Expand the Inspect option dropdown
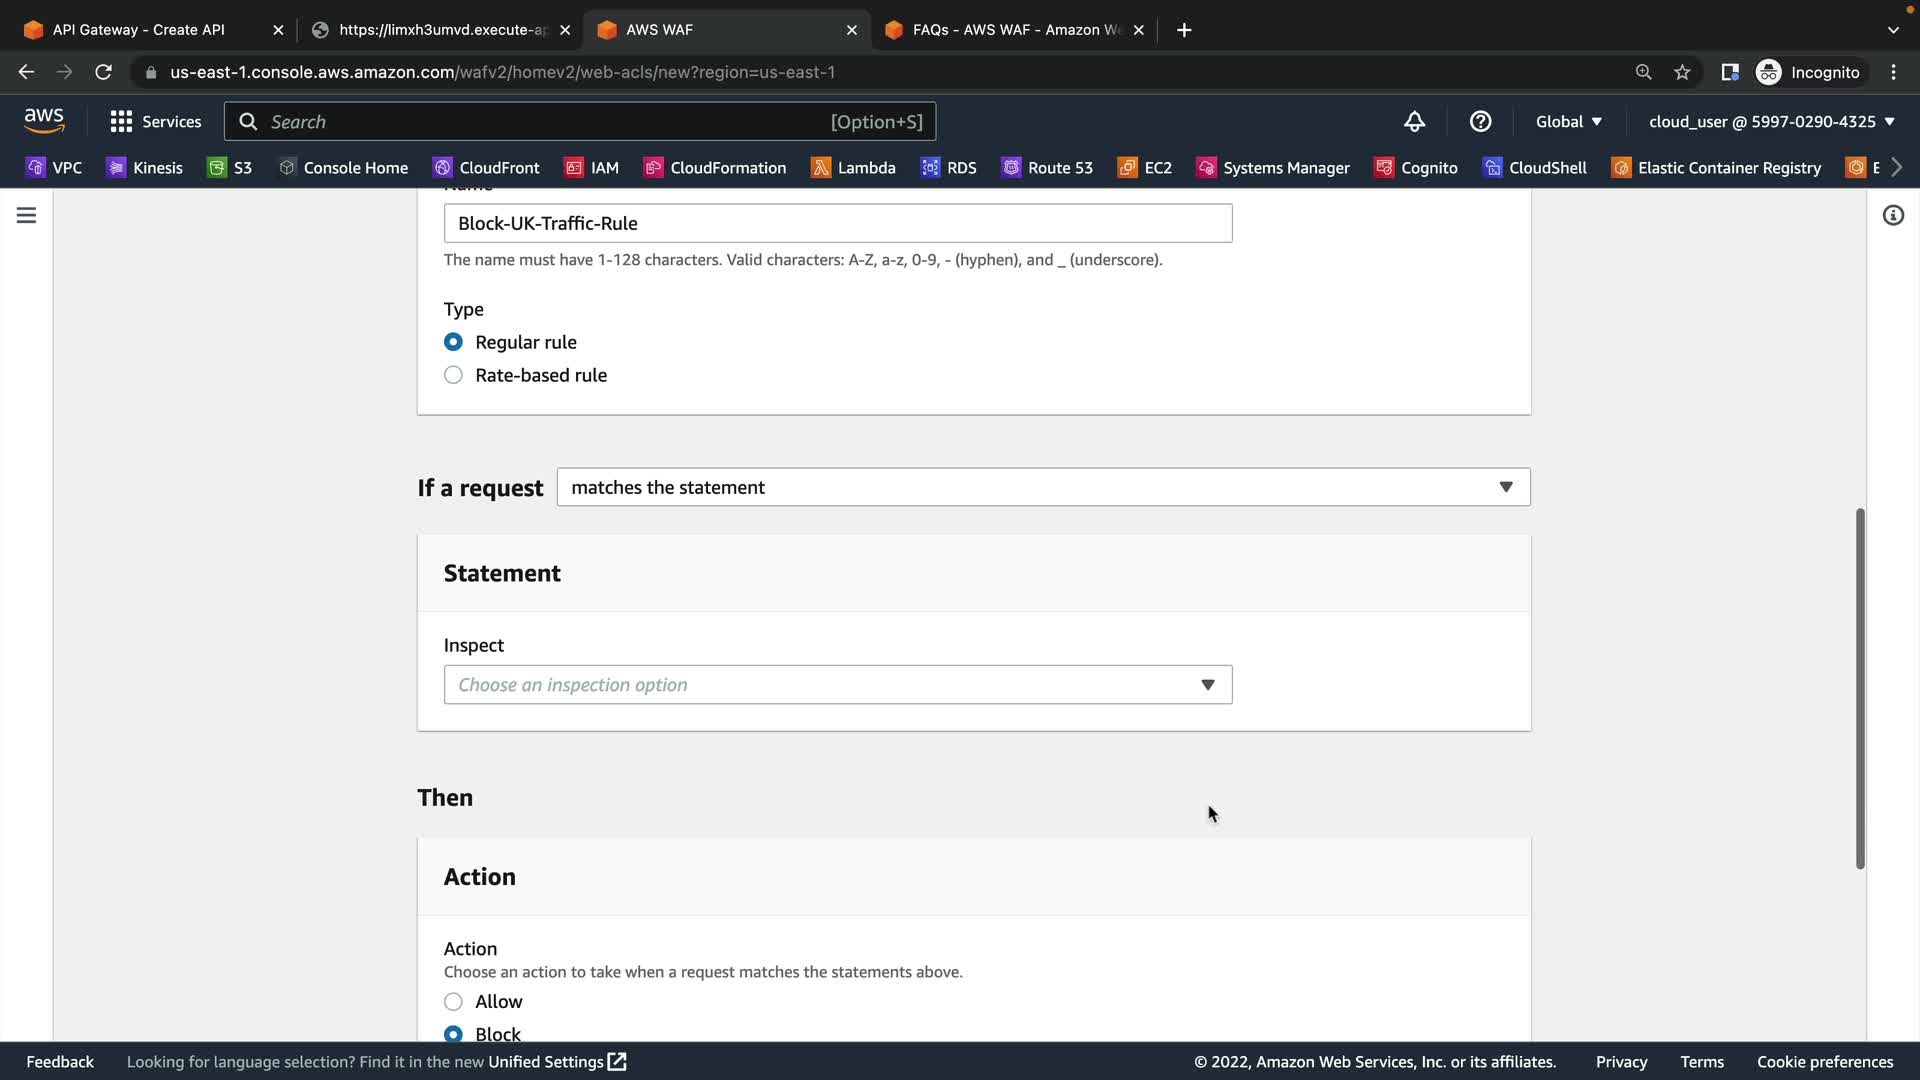1920x1080 pixels. coord(837,685)
